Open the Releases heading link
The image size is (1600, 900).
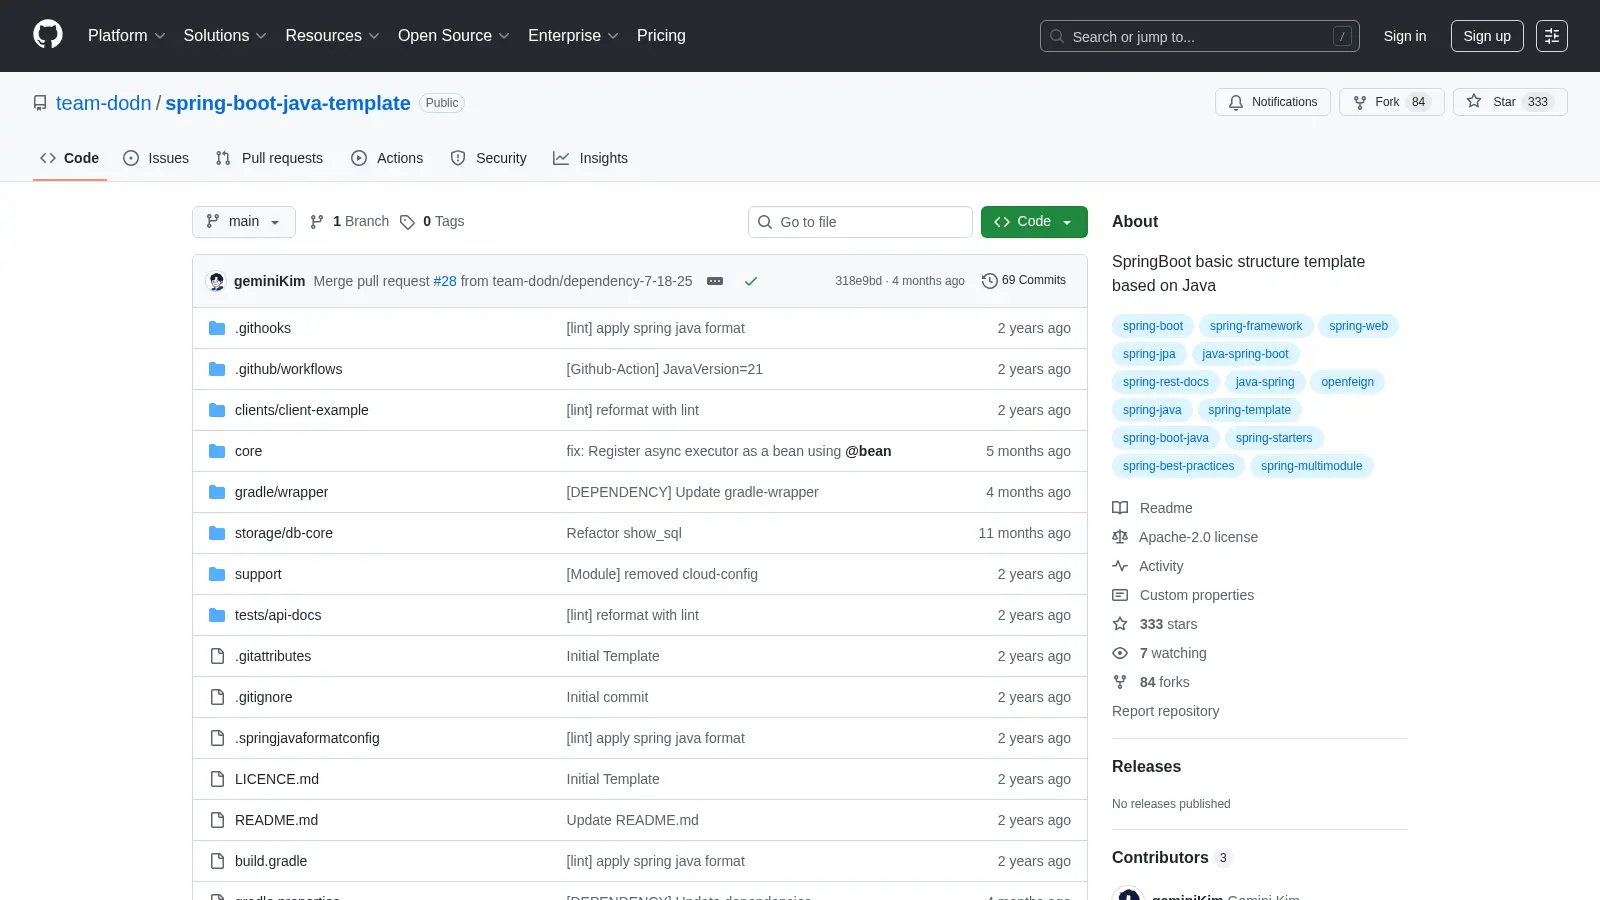click(1146, 767)
